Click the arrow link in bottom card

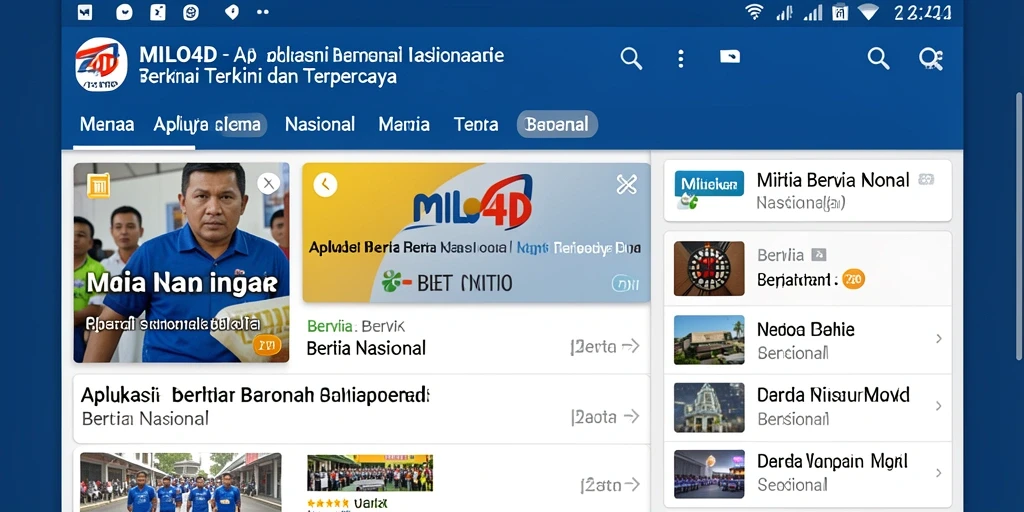coord(610,485)
